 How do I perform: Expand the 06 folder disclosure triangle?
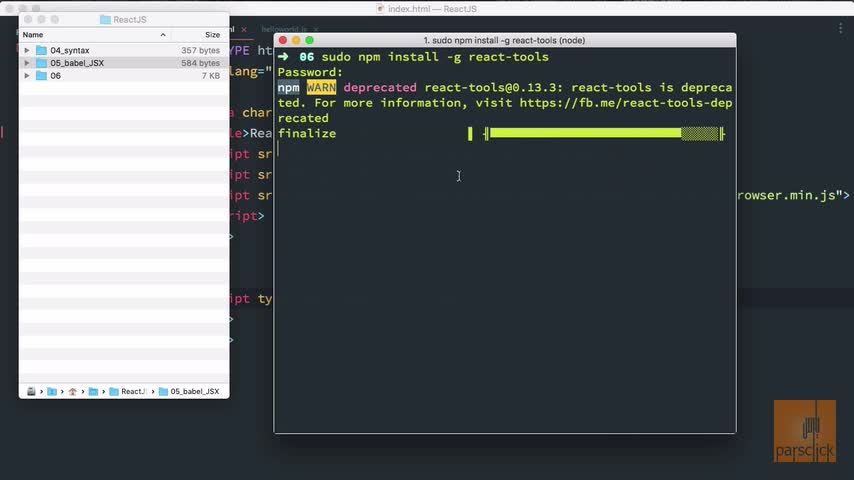27,76
